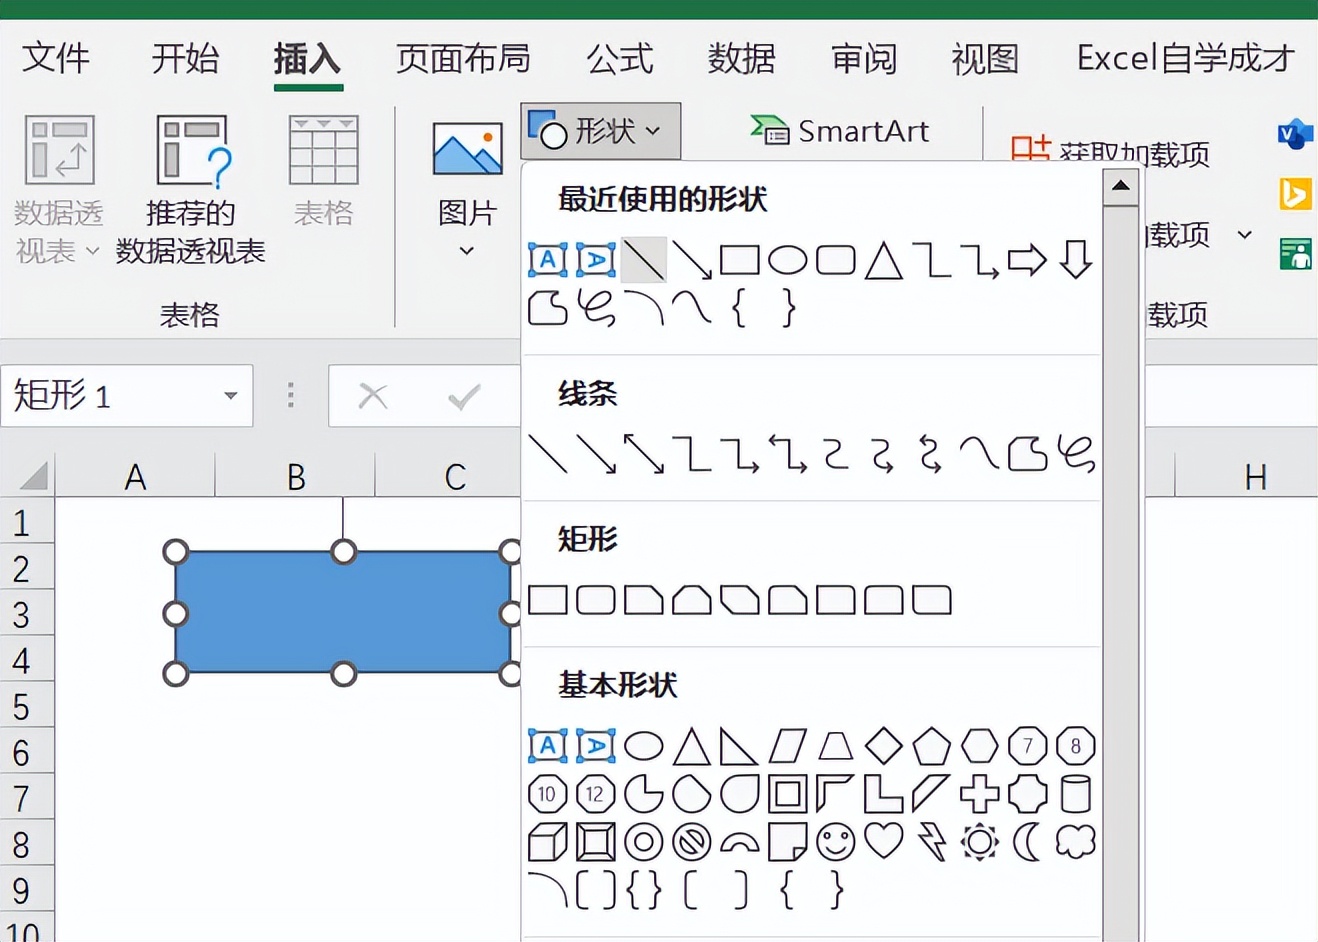Open the Name Box dropdown showing 矩形 1
This screenshot has height=942, width=1318.
232,396
